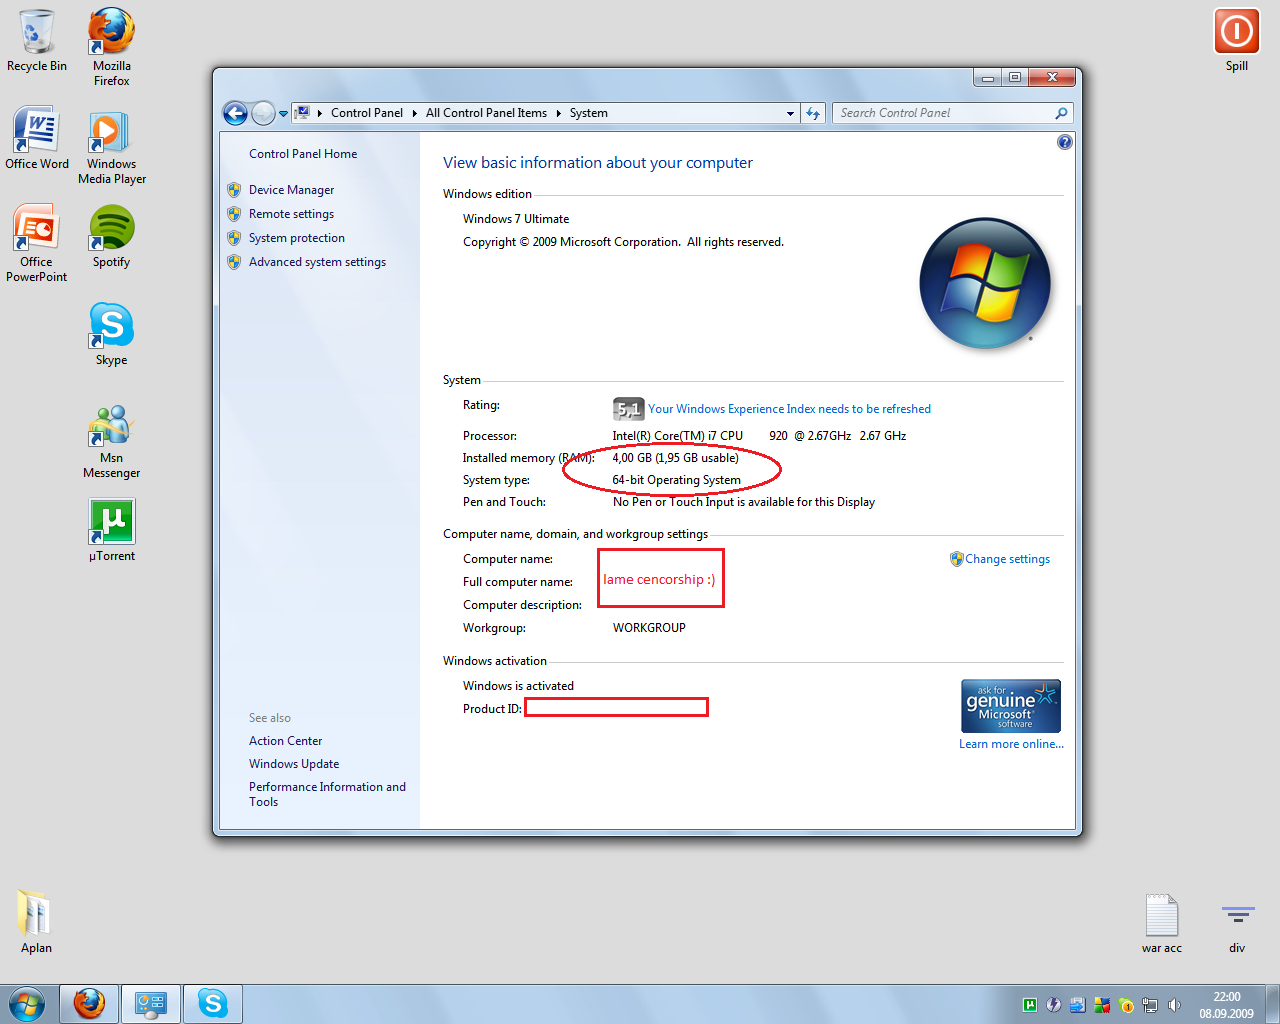The height and width of the screenshot is (1024, 1280).
Task: Open Remote settings
Action: pos(291,214)
